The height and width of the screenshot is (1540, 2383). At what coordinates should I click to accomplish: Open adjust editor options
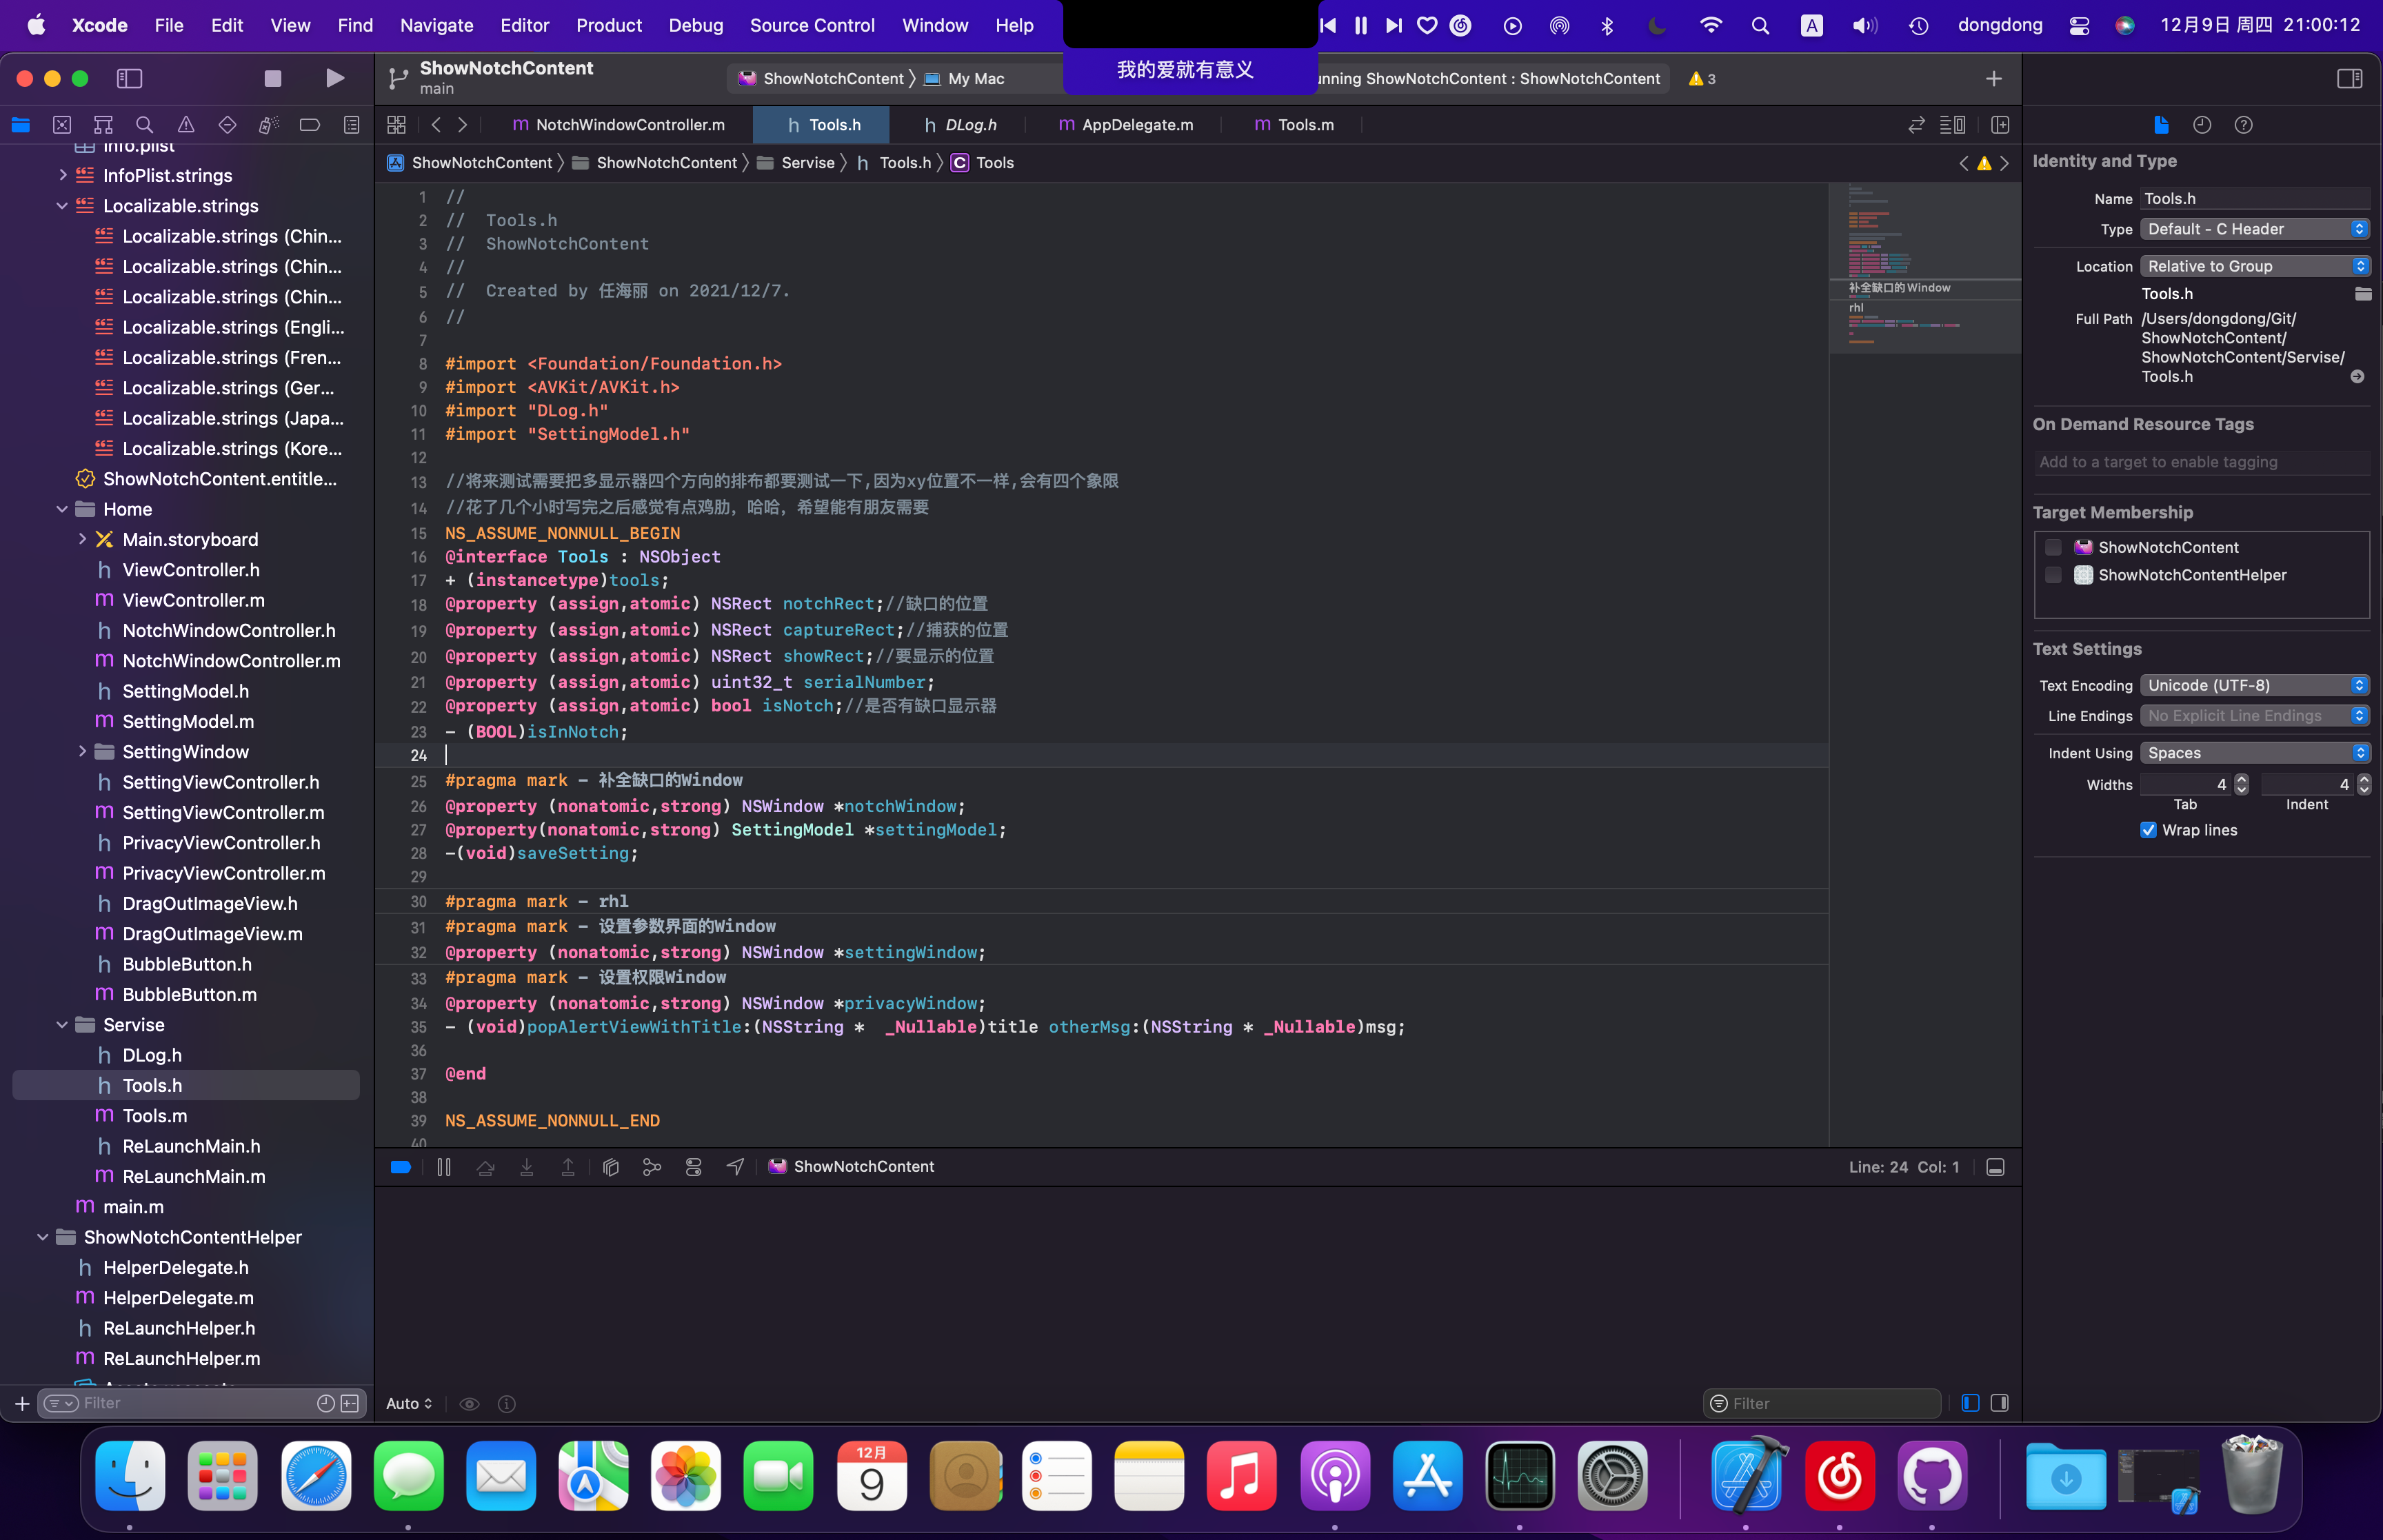pos(1952,125)
